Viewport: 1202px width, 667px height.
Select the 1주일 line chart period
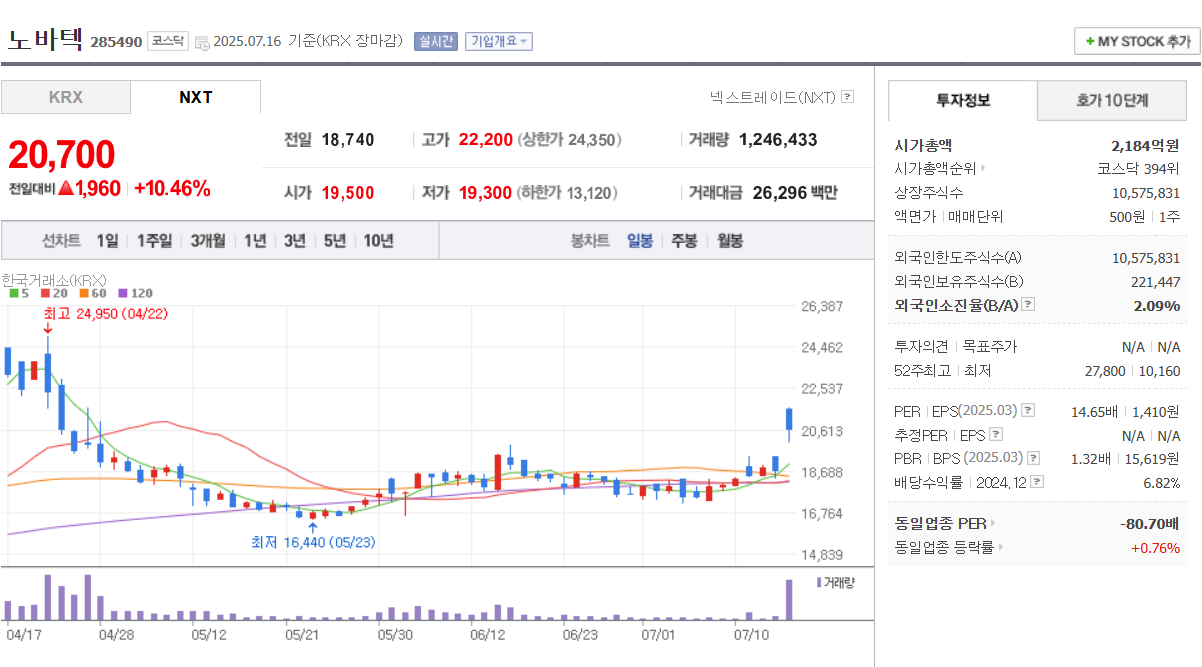coord(154,241)
